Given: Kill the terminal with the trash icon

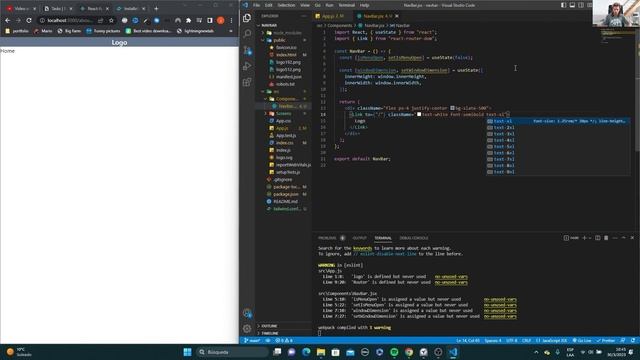Looking at the screenshot, I should (x=606, y=238).
